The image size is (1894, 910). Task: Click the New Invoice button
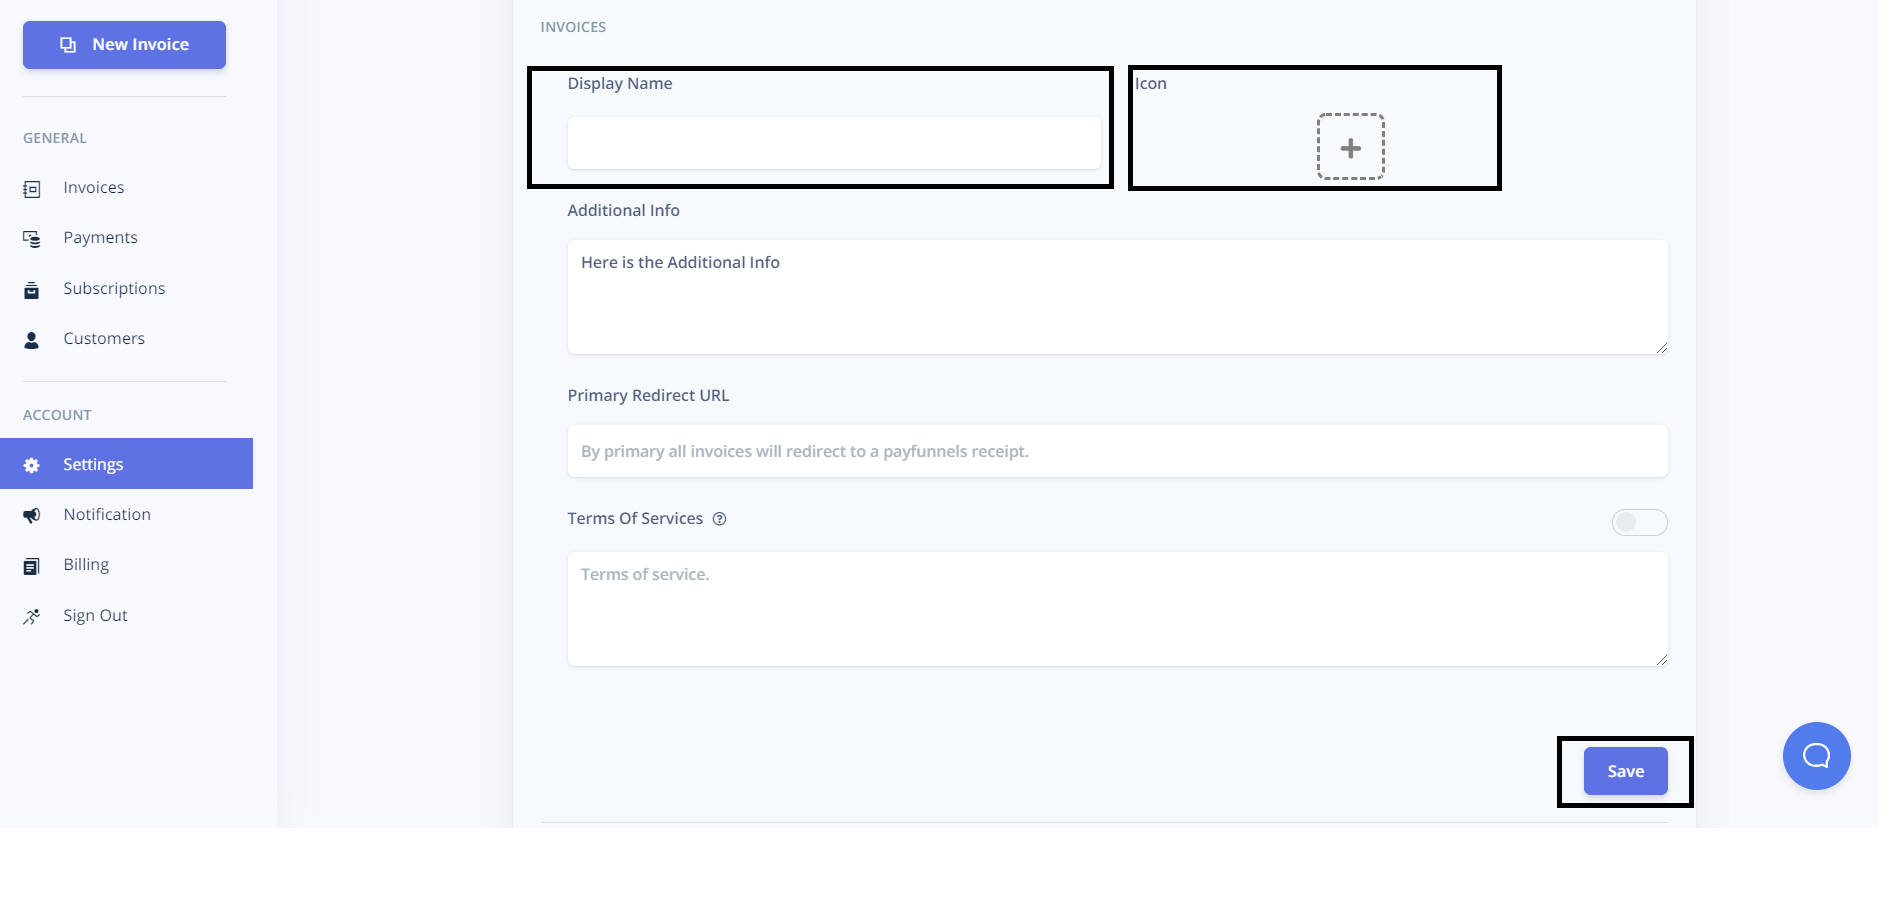(x=124, y=44)
